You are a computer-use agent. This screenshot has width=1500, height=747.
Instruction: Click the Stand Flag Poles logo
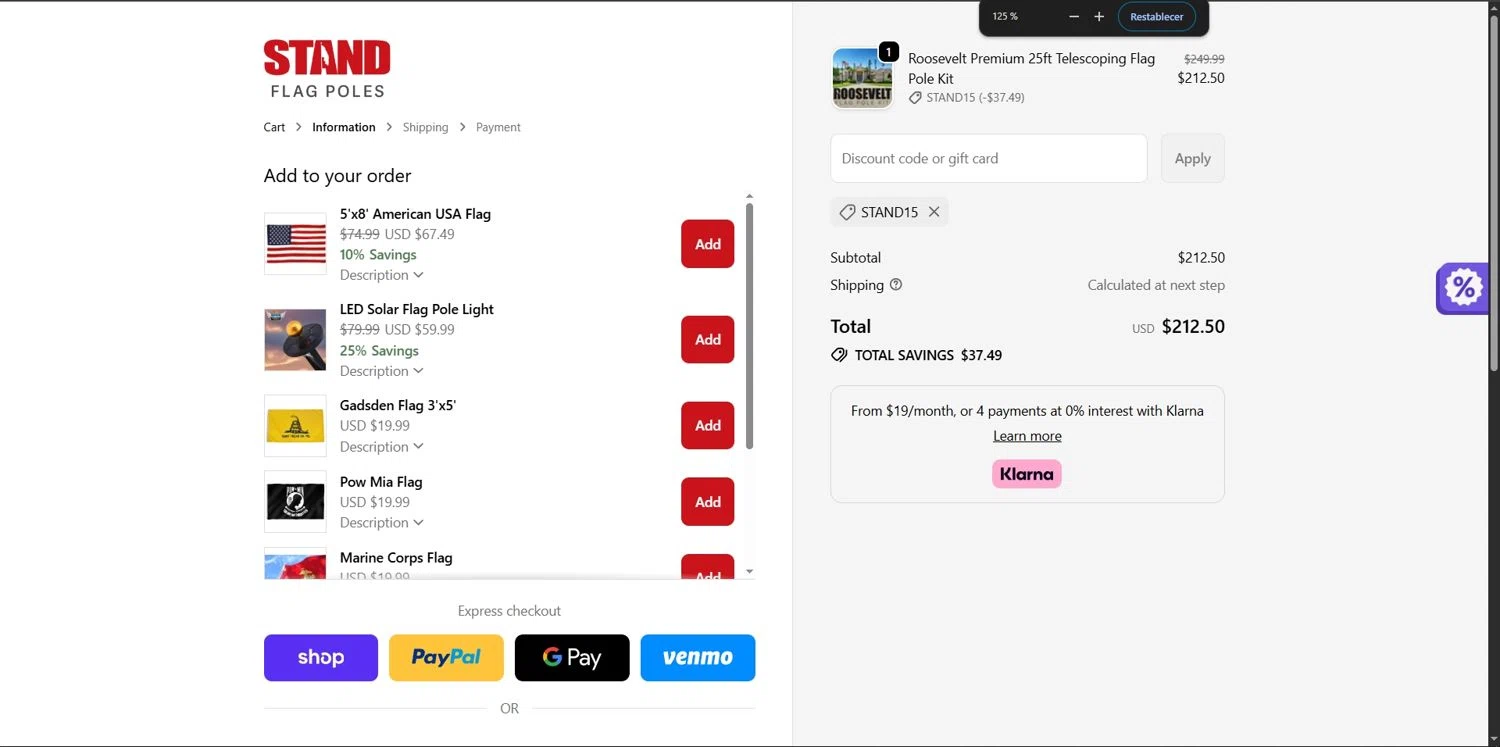pos(327,69)
